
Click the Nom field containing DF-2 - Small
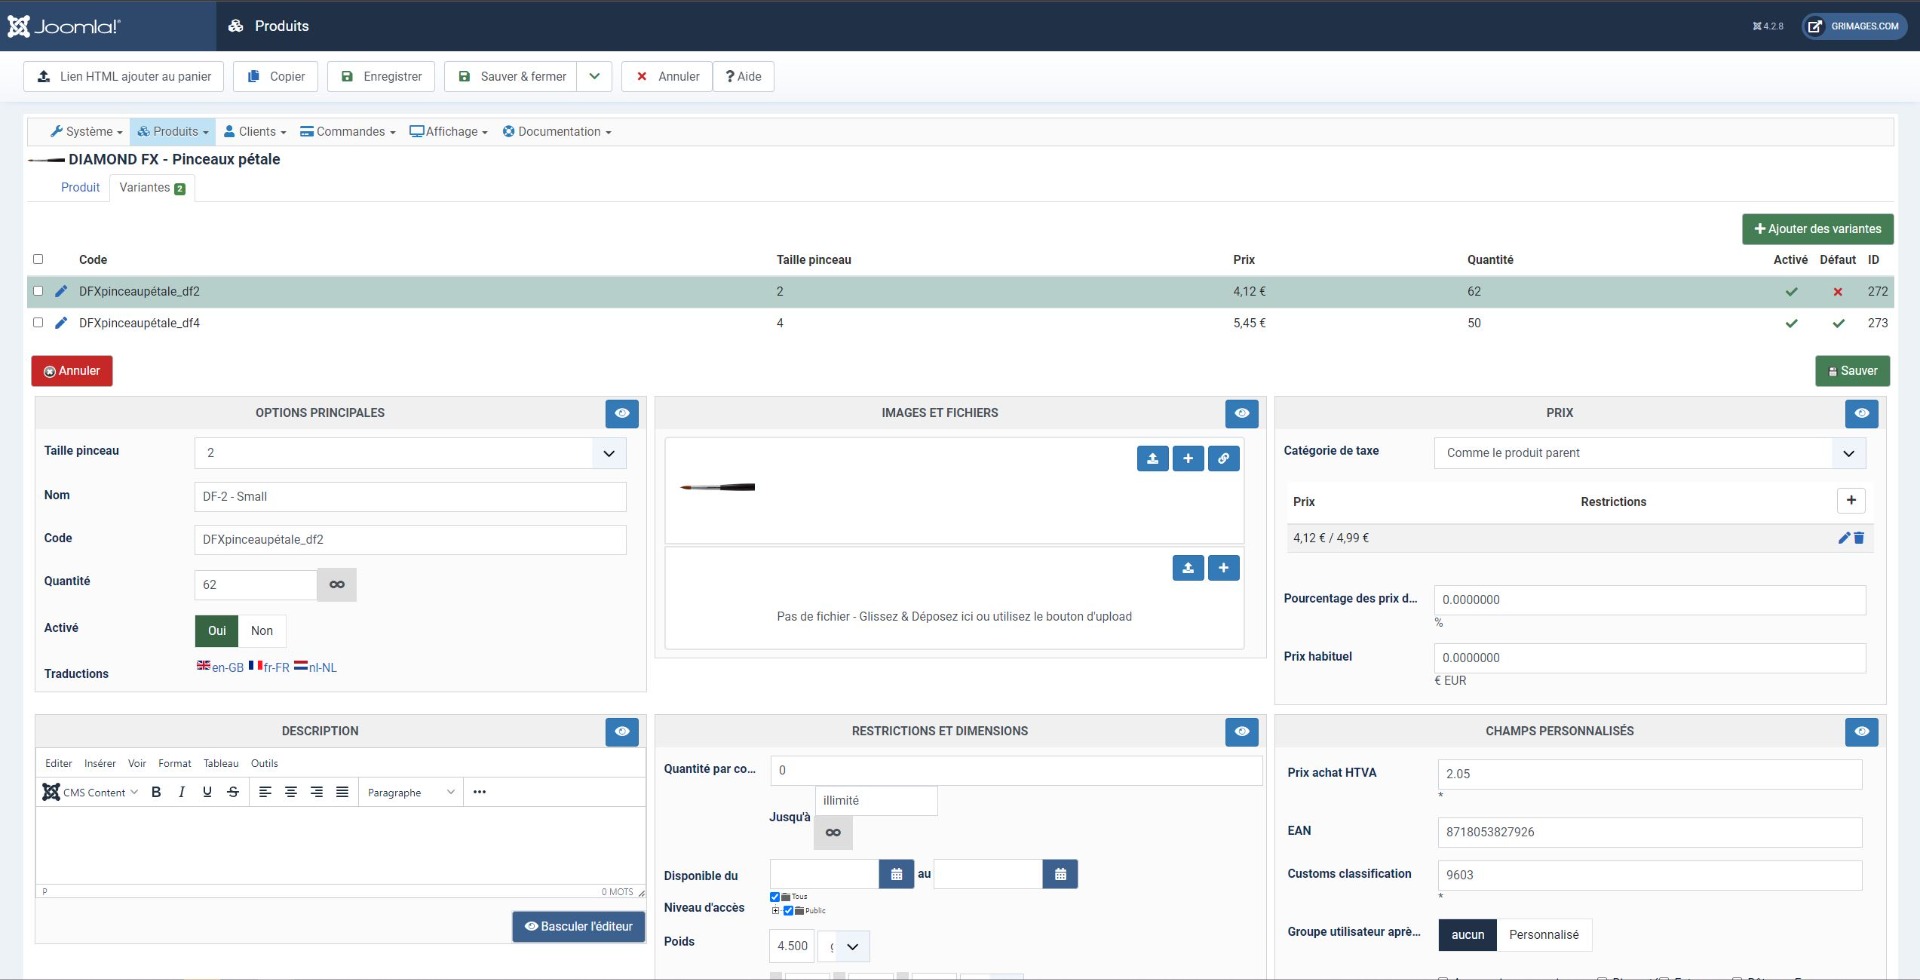click(410, 497)
